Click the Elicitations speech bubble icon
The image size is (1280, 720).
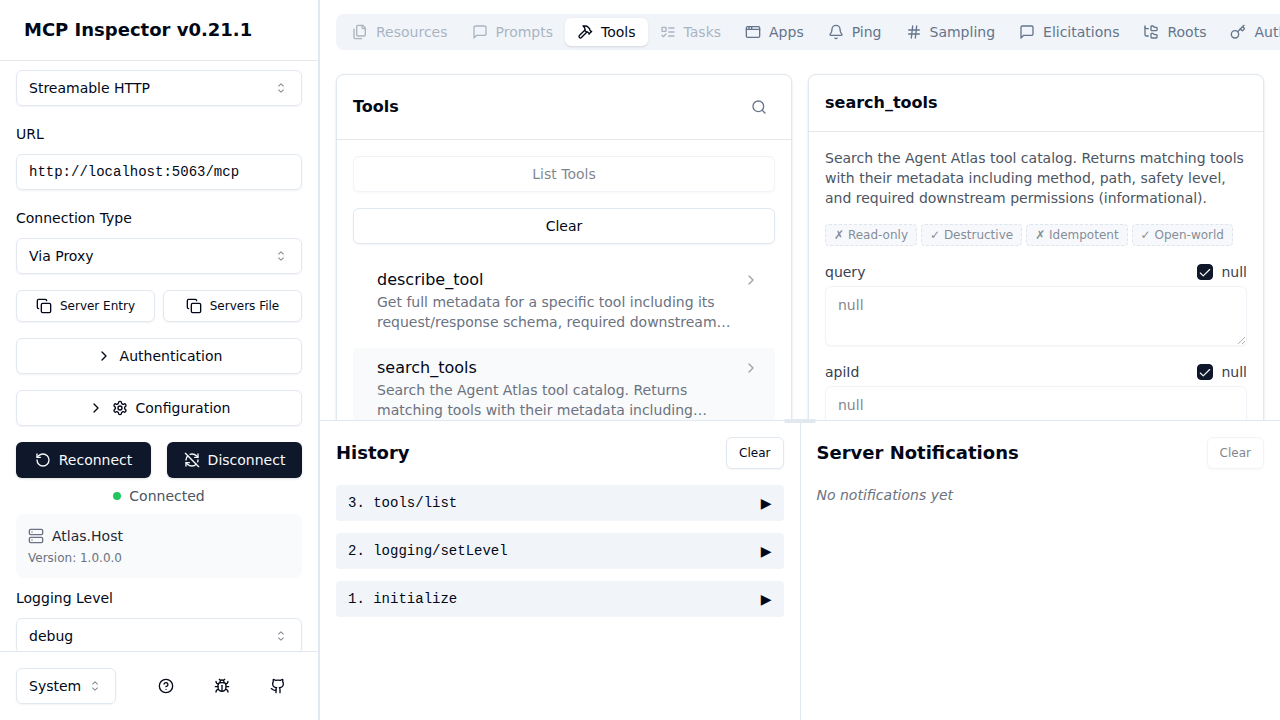pos(1026,31)
